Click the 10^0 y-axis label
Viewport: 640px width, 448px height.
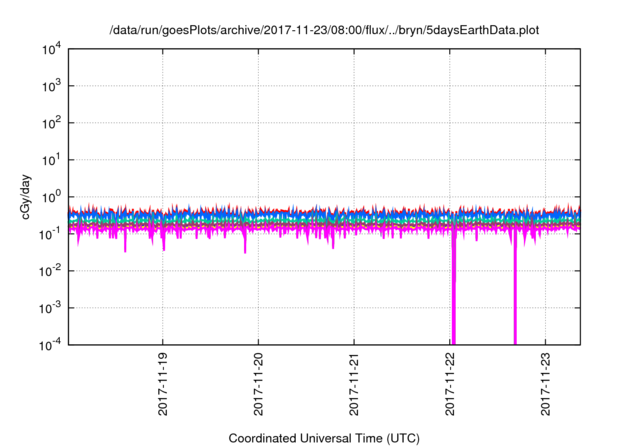[x=51, y=197]
